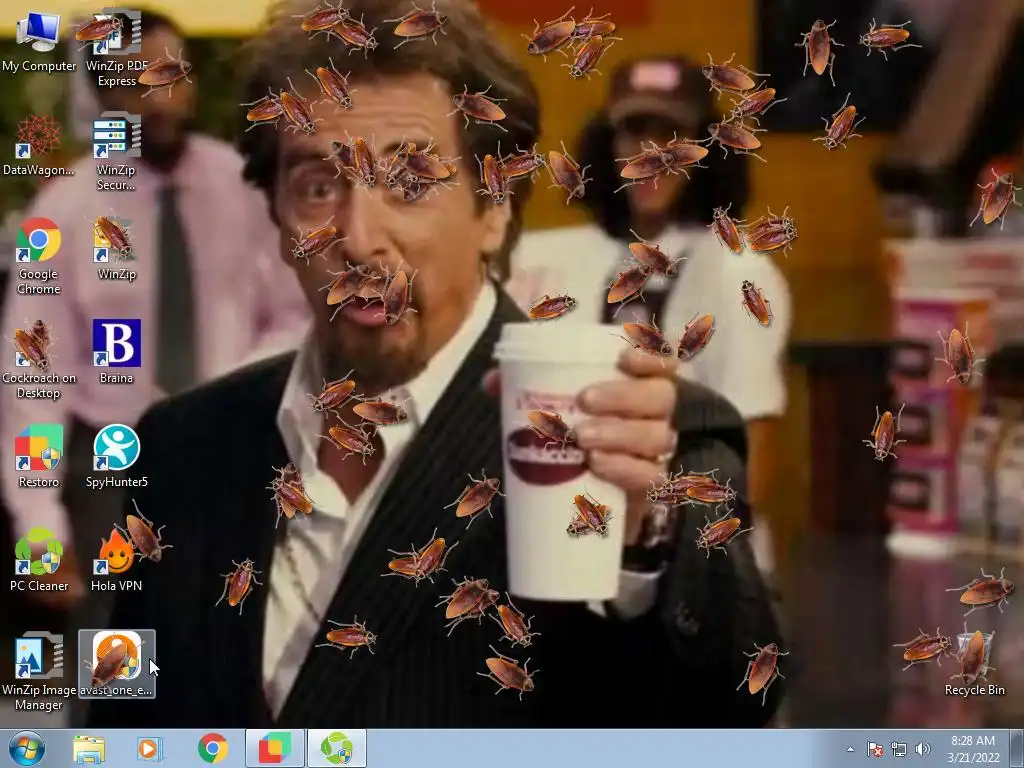Viewport: 1024px width, 768px height.
Task: Open the My Computer desktop icon
Action: pyautogui.click(x=39, y=42)
